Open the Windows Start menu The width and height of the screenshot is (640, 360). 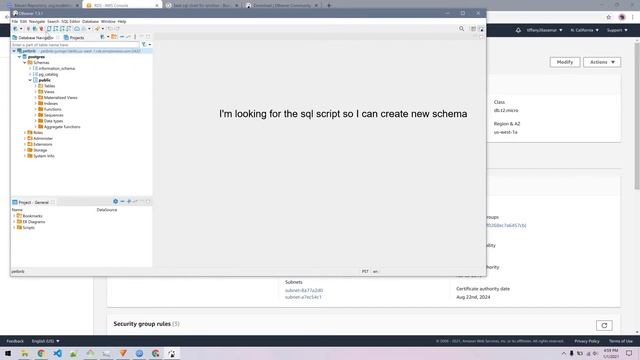pos(8,353)
